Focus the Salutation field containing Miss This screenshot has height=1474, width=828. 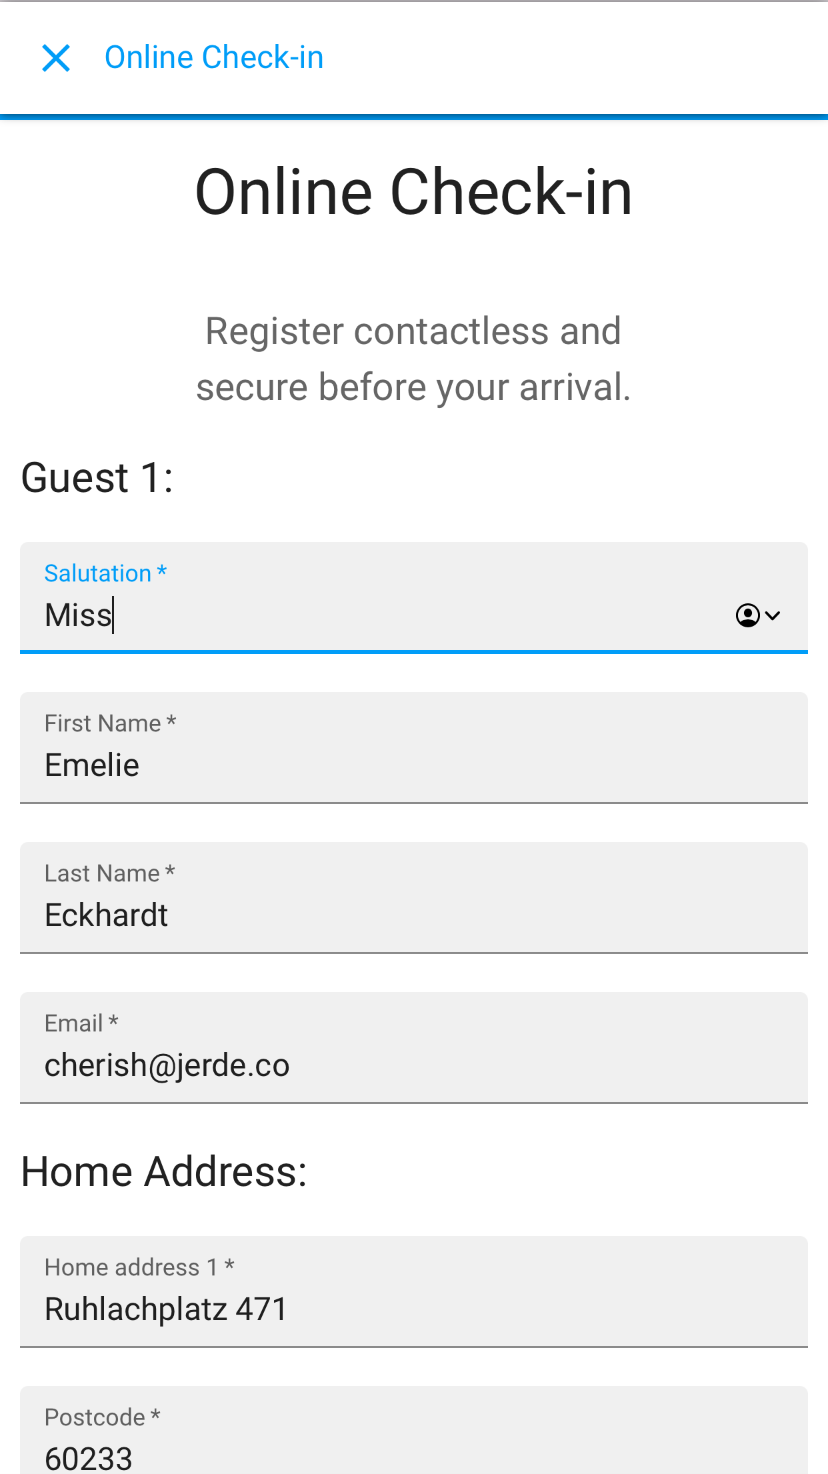(x=380, y=615)
